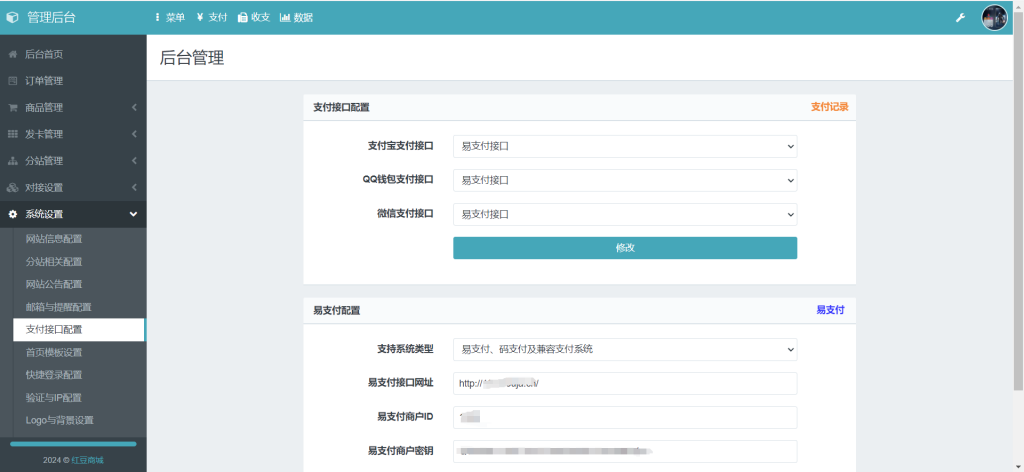The width and height of the screenshot is (1024, 472).
Task: Collapse the 系统设置 section arrow
Action: pyautogui.click(x=134, y=214)
